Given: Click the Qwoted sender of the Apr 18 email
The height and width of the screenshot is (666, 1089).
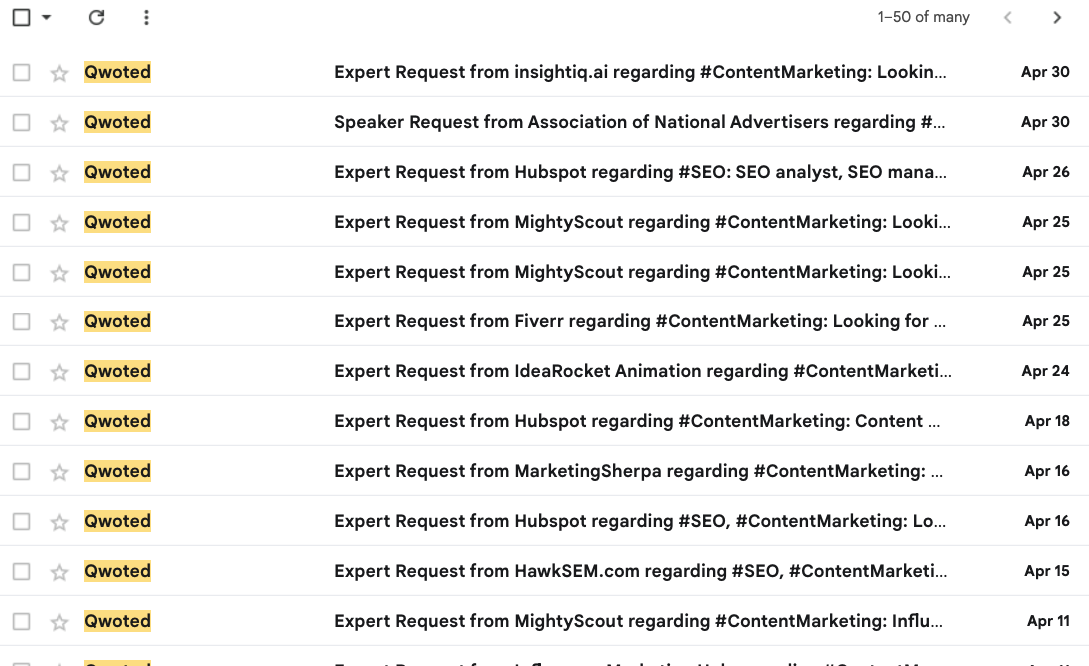Looking at the screenshot, I should 118,421.
